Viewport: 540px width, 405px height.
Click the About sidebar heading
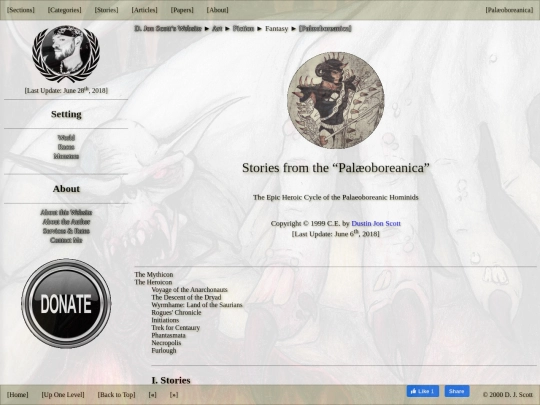(66, 189)
